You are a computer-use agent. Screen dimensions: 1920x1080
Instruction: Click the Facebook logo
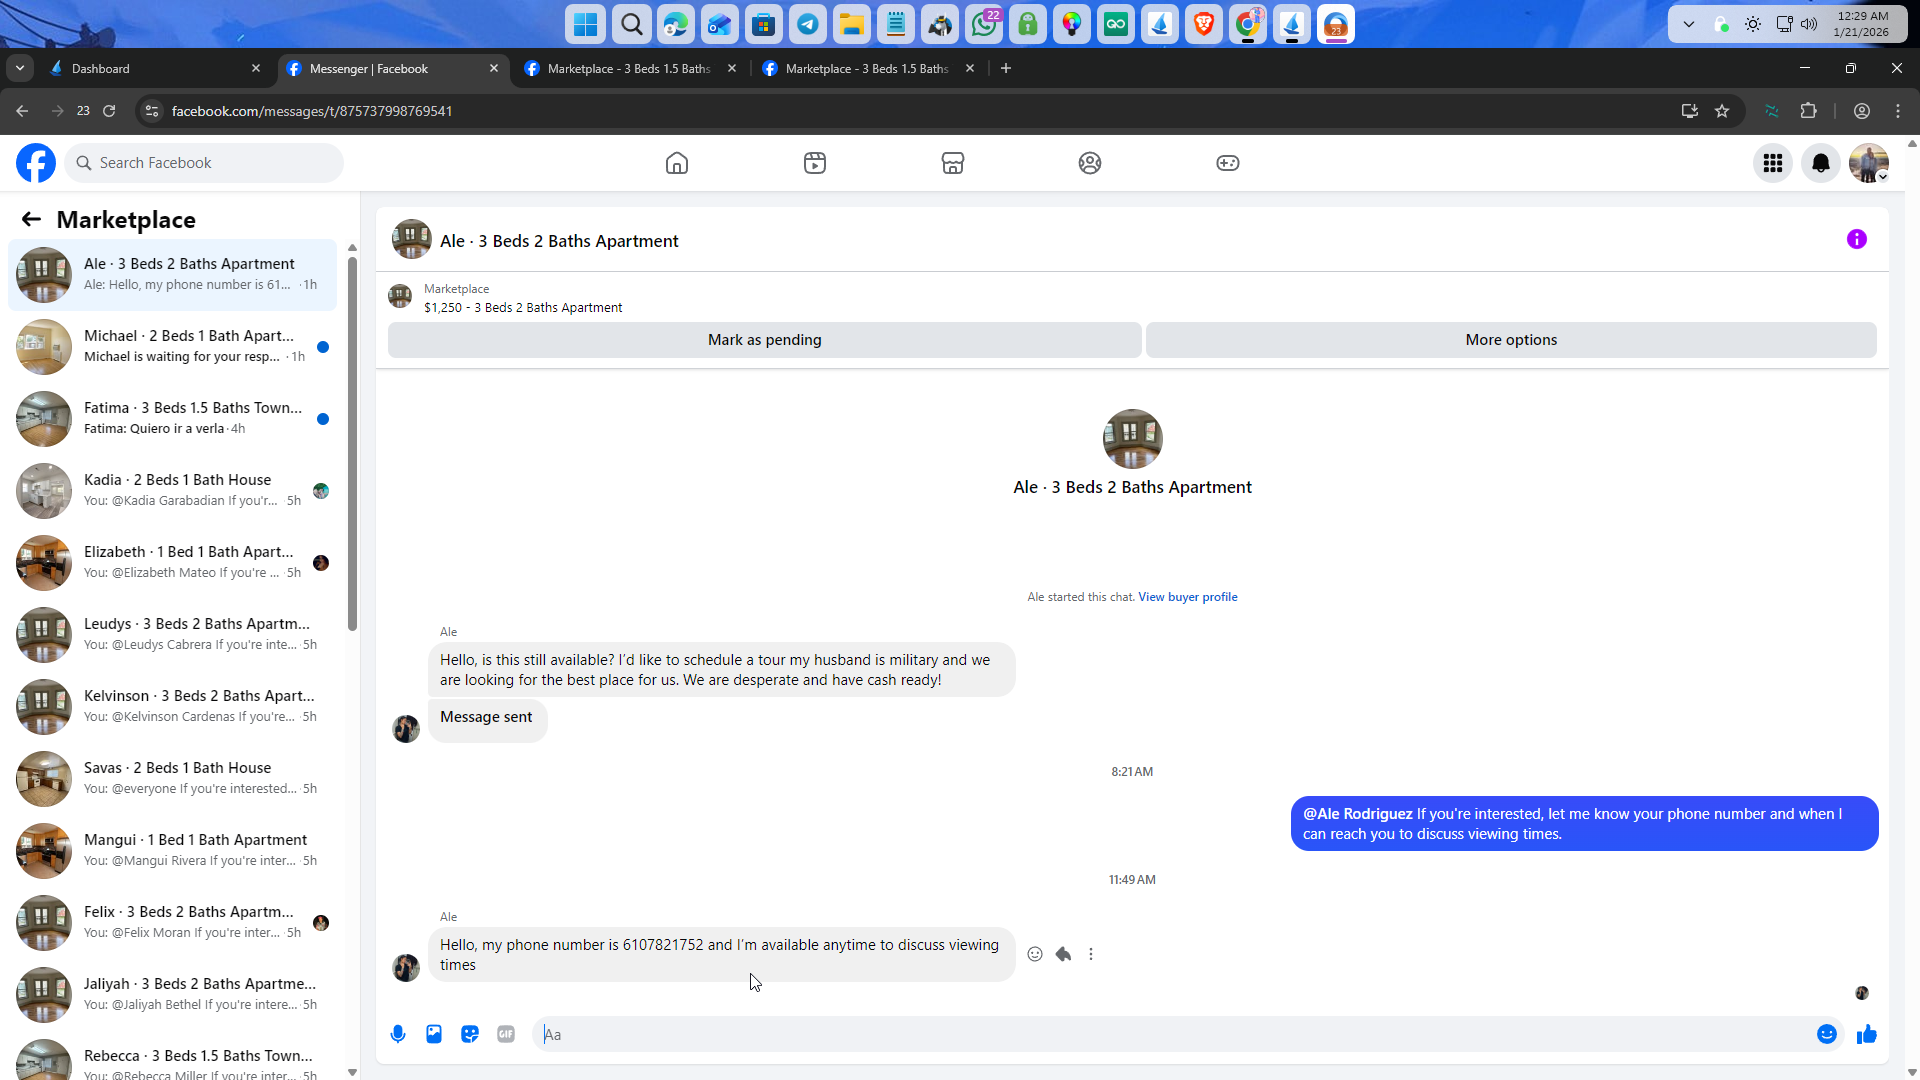pos(36,163)
